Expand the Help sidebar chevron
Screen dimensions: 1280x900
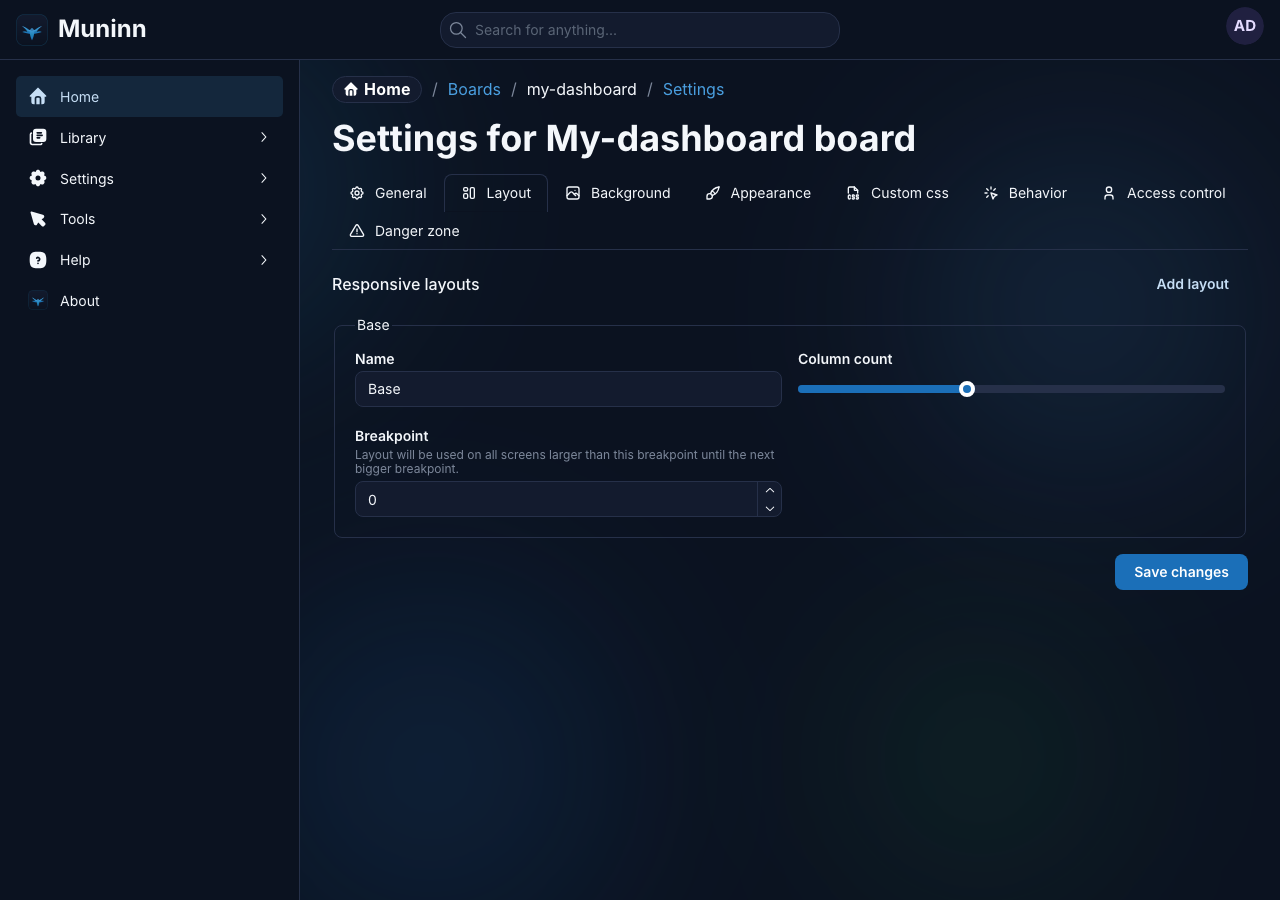(264, 260)
